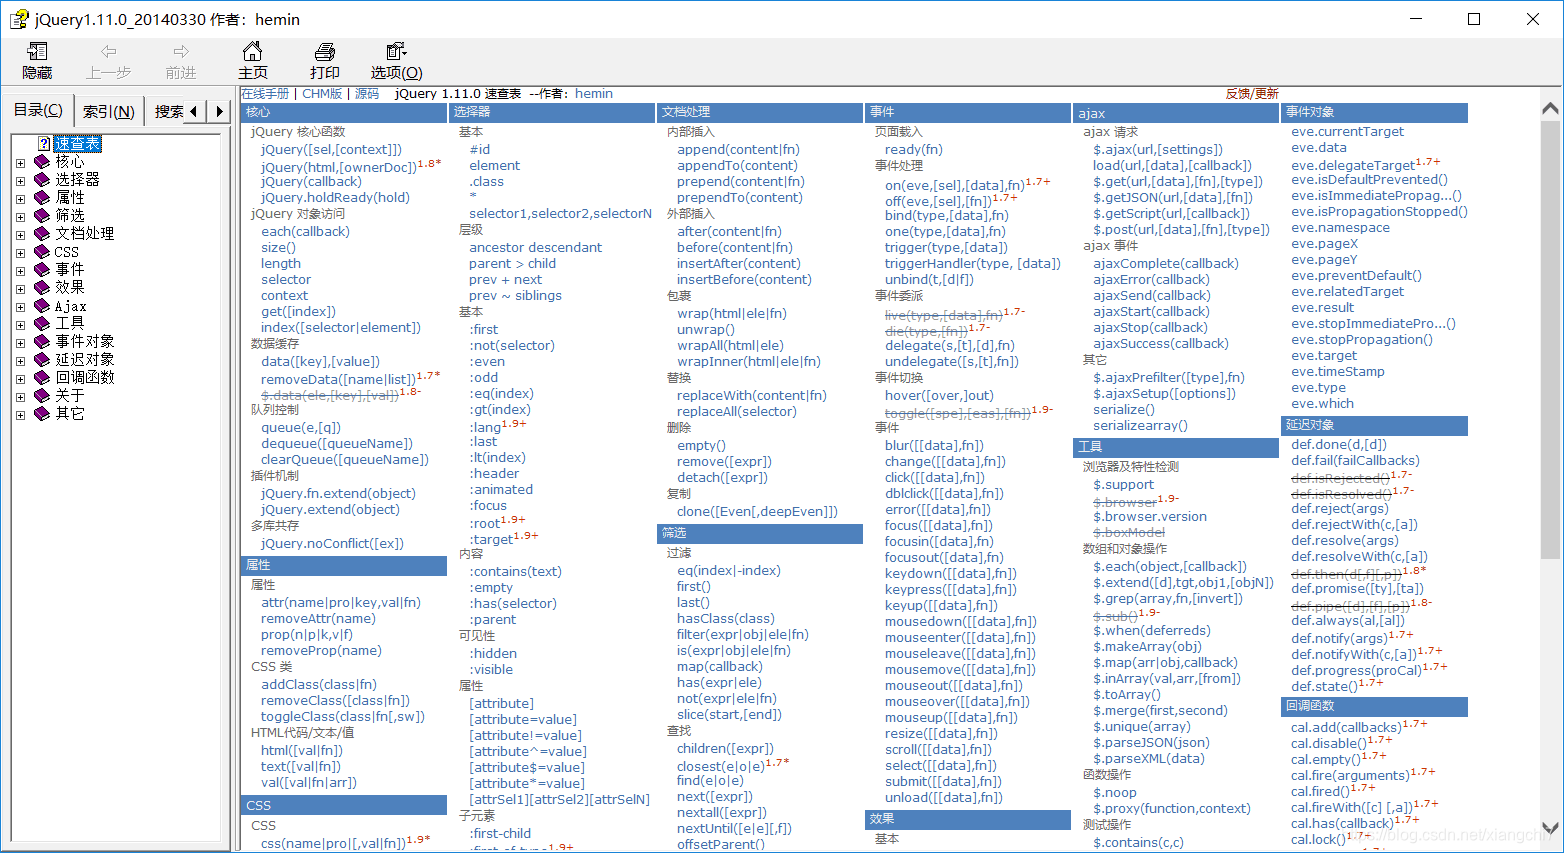Open the ancestor descendant selector entry
The height and width of the screenshot is (853, 1564).
[536, 248]
